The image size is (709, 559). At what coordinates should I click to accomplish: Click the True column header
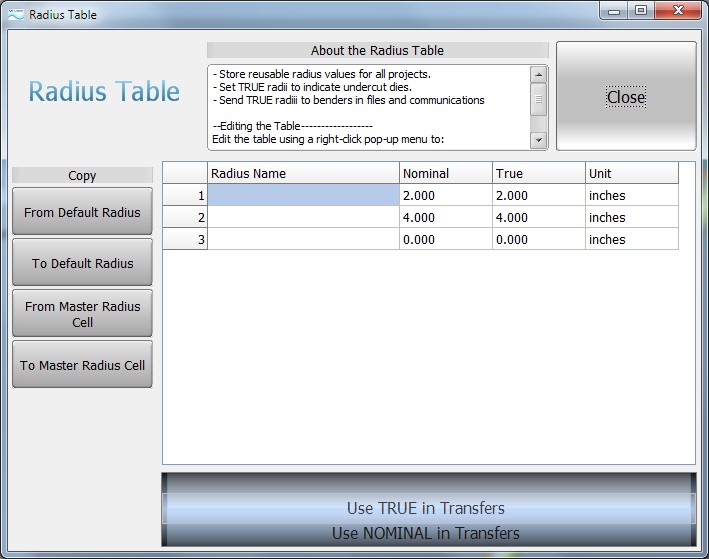(x=537, y=173)
